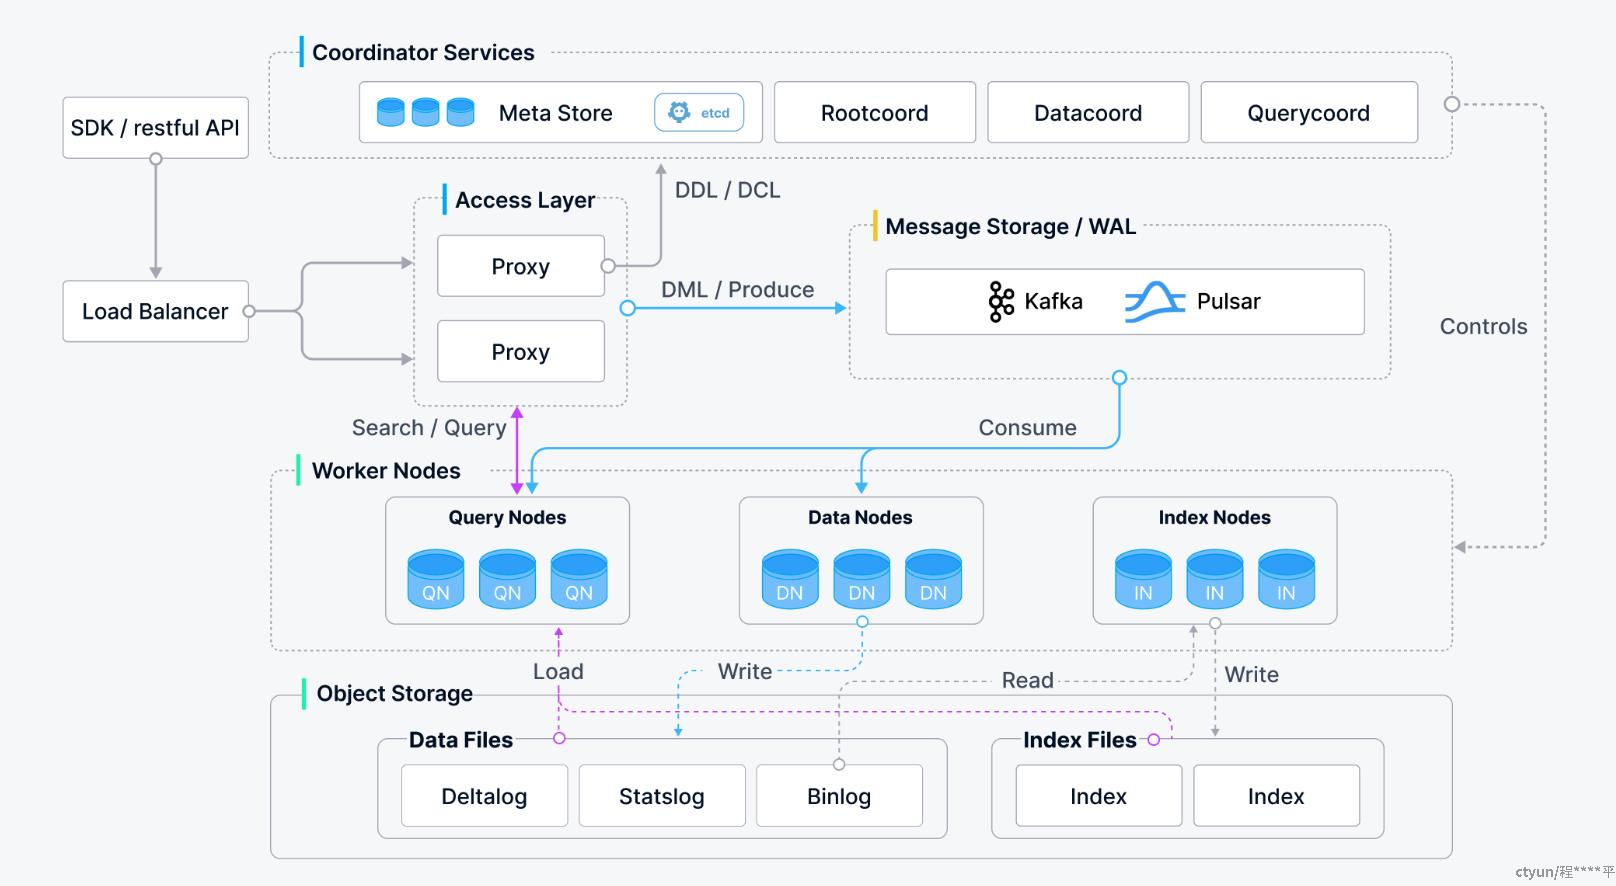
Task: Click the etcd gear icon in Meta Store
Action: [679, 113]
